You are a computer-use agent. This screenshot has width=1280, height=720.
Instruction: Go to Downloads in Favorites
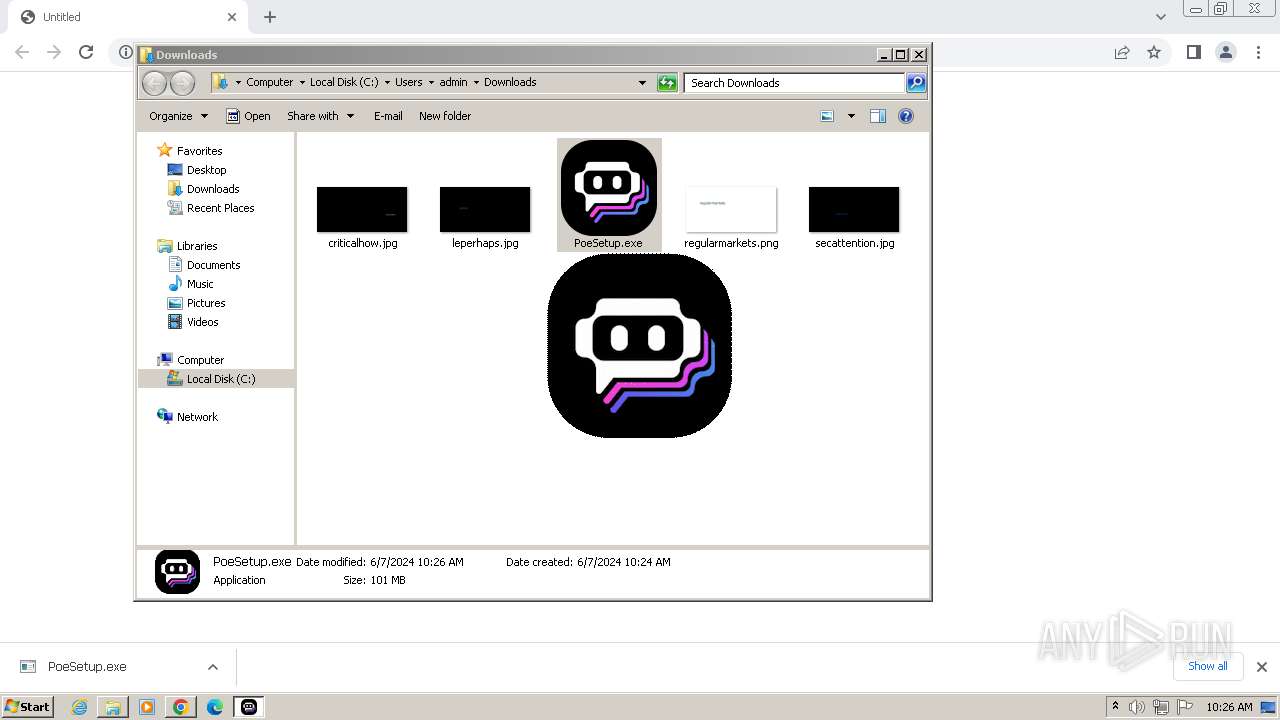(x=213, y=189)
